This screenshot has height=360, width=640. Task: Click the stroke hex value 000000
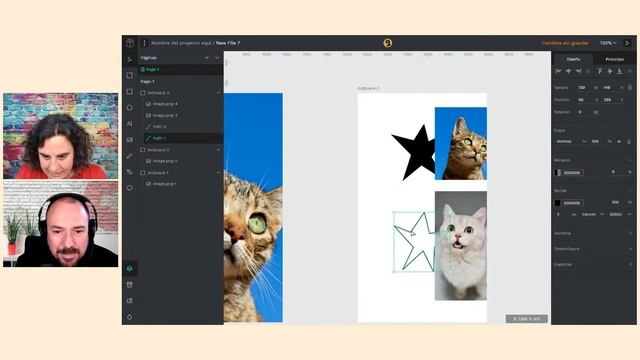pos(572,203)
